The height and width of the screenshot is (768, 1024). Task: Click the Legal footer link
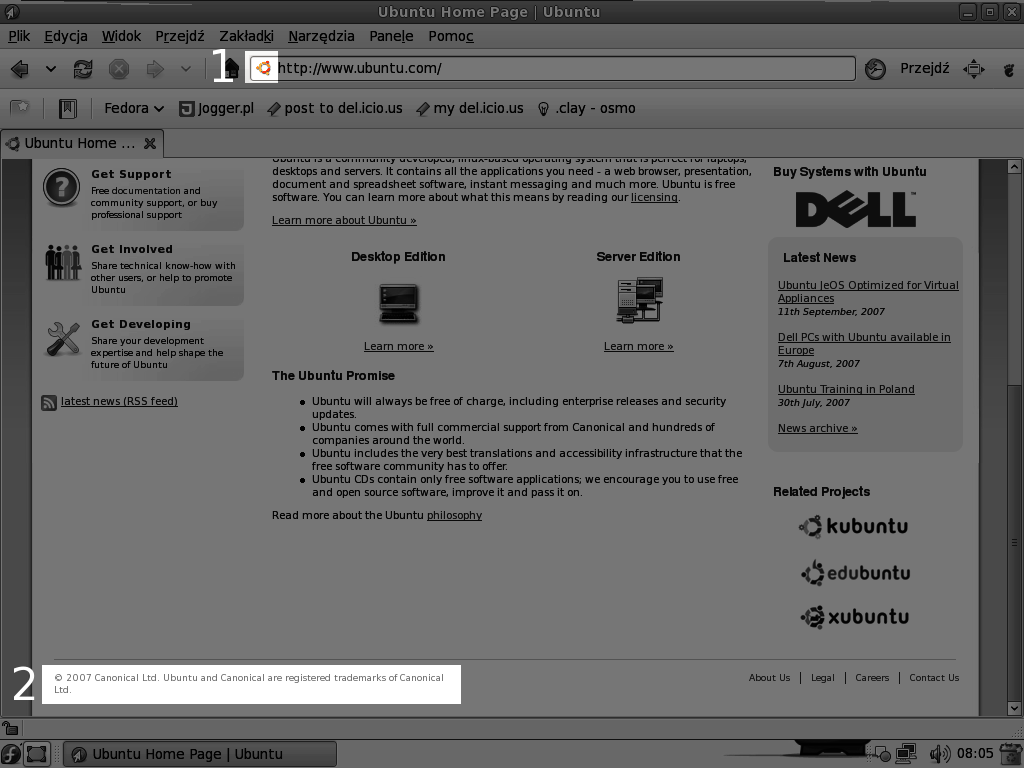[823, 678]
